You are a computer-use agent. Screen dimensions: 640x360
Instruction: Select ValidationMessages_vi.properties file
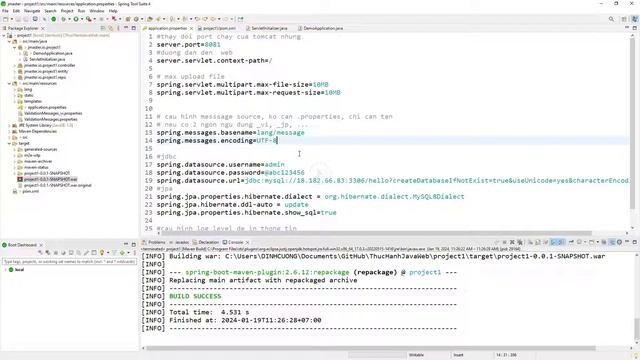(53, 113)
